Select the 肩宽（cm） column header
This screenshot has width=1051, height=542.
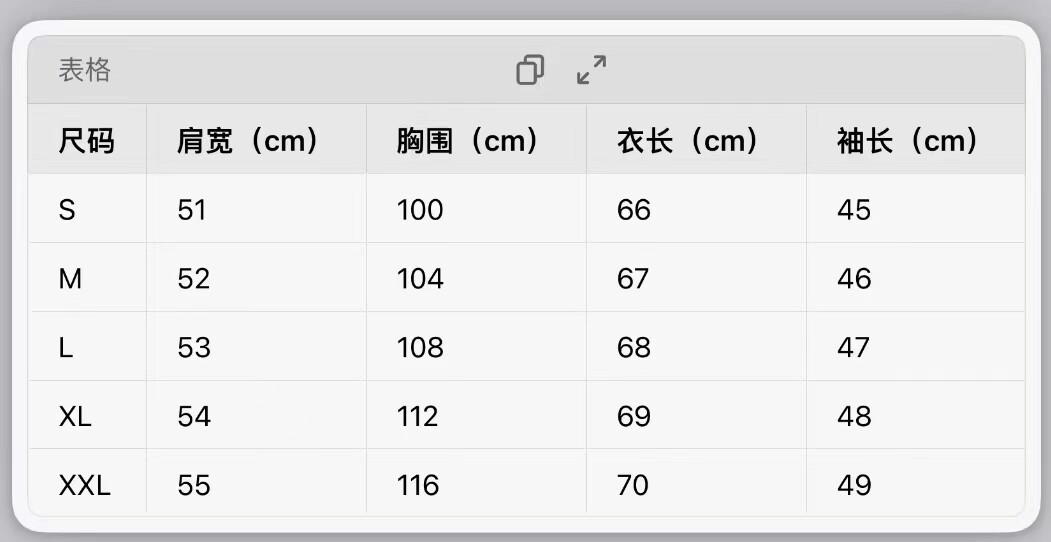click(249, 141)
